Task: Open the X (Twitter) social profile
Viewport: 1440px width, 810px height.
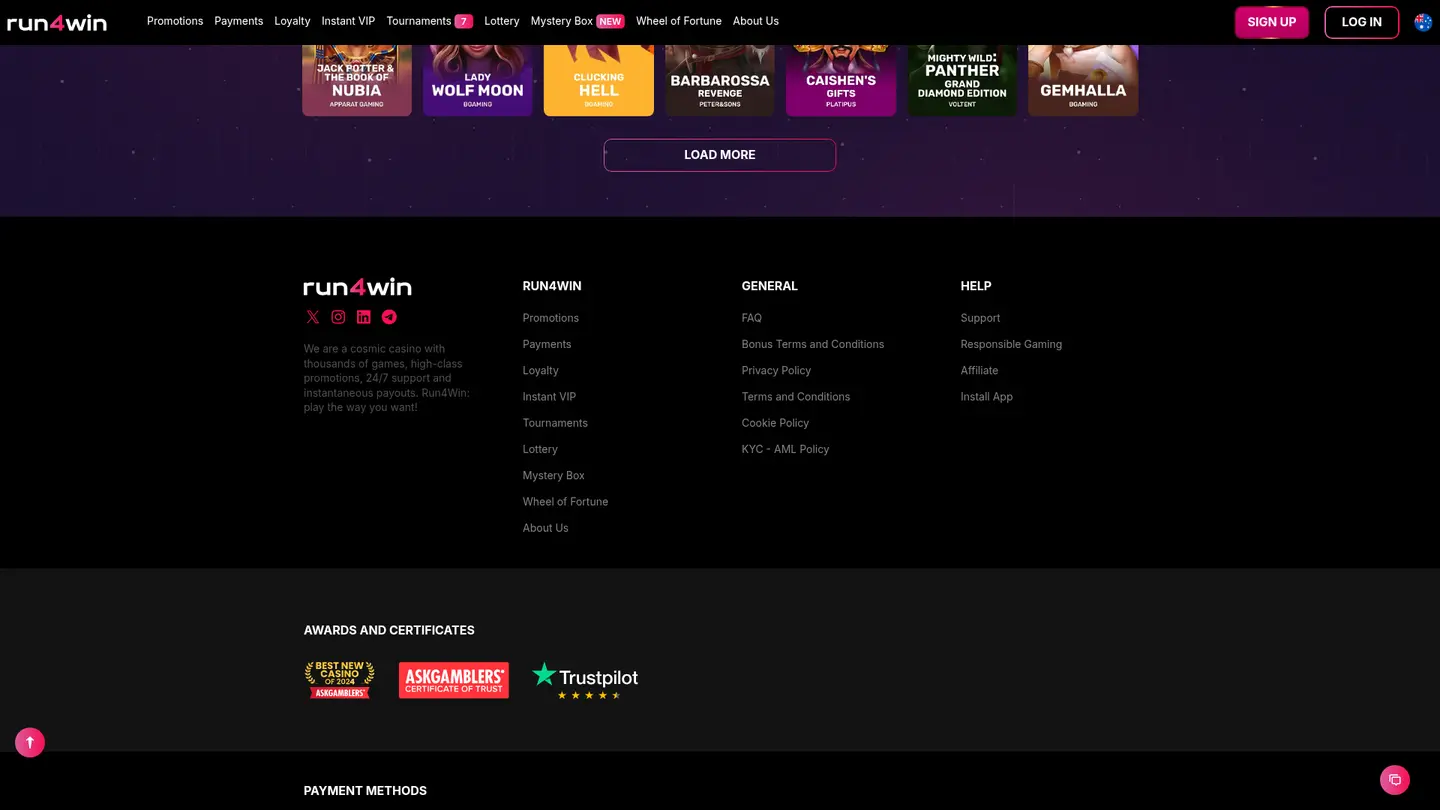Action: point(313,317)
